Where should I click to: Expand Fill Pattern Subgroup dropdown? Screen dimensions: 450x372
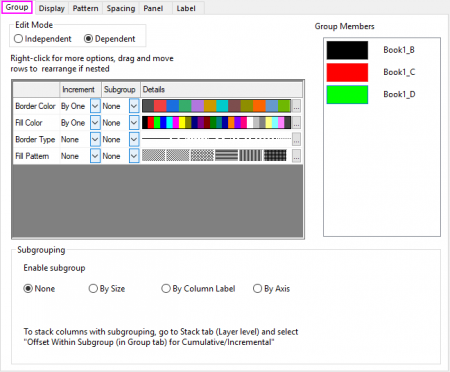(134, 156)
